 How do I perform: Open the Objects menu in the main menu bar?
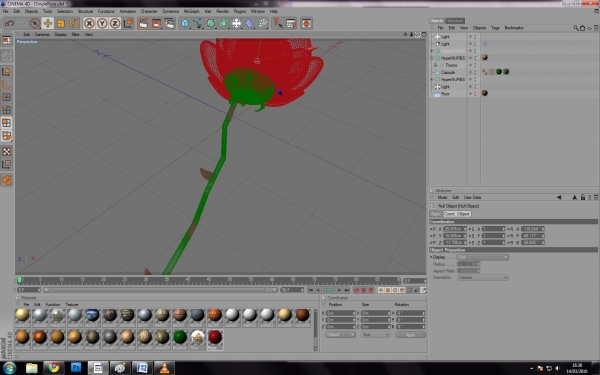(x=31, y=11)
